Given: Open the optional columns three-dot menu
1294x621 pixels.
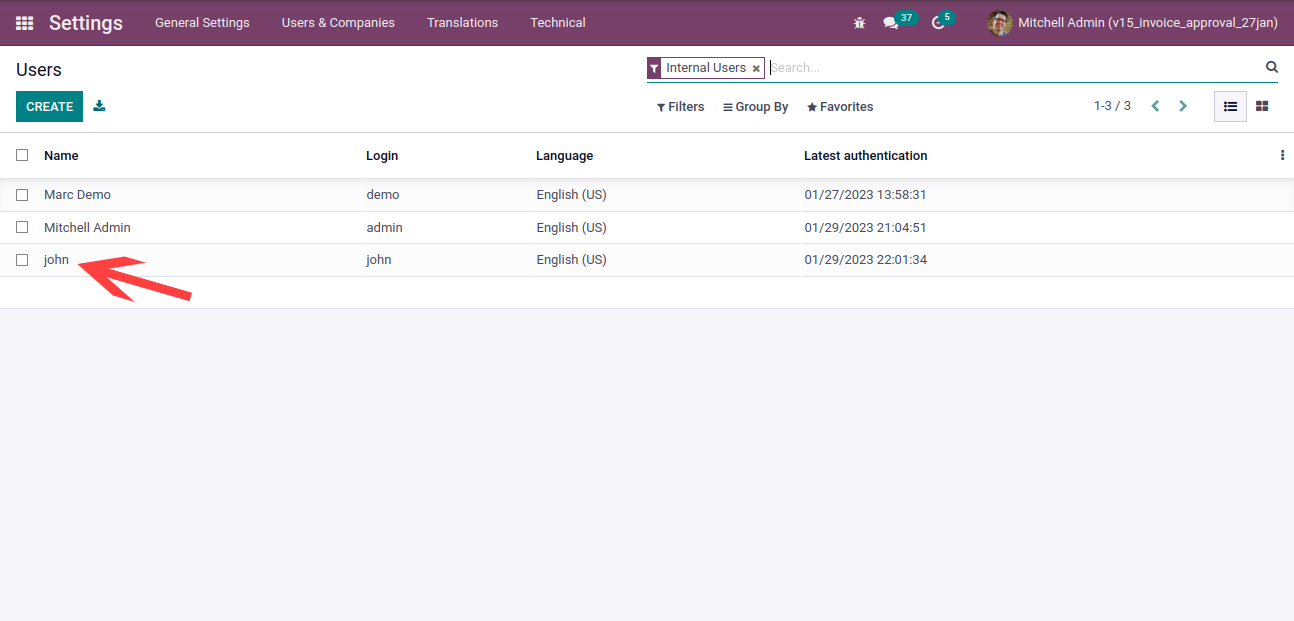Looking at the screenshot, I should coord(1282,155).
